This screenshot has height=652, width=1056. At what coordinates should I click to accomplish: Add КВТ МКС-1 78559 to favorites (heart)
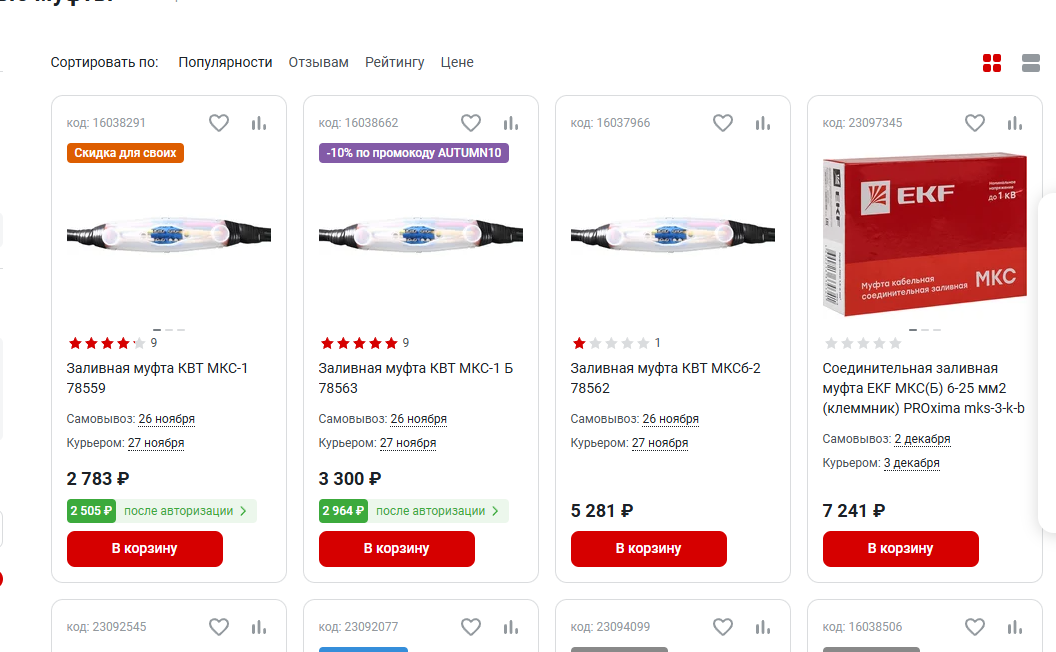click(x=219, y=123)
